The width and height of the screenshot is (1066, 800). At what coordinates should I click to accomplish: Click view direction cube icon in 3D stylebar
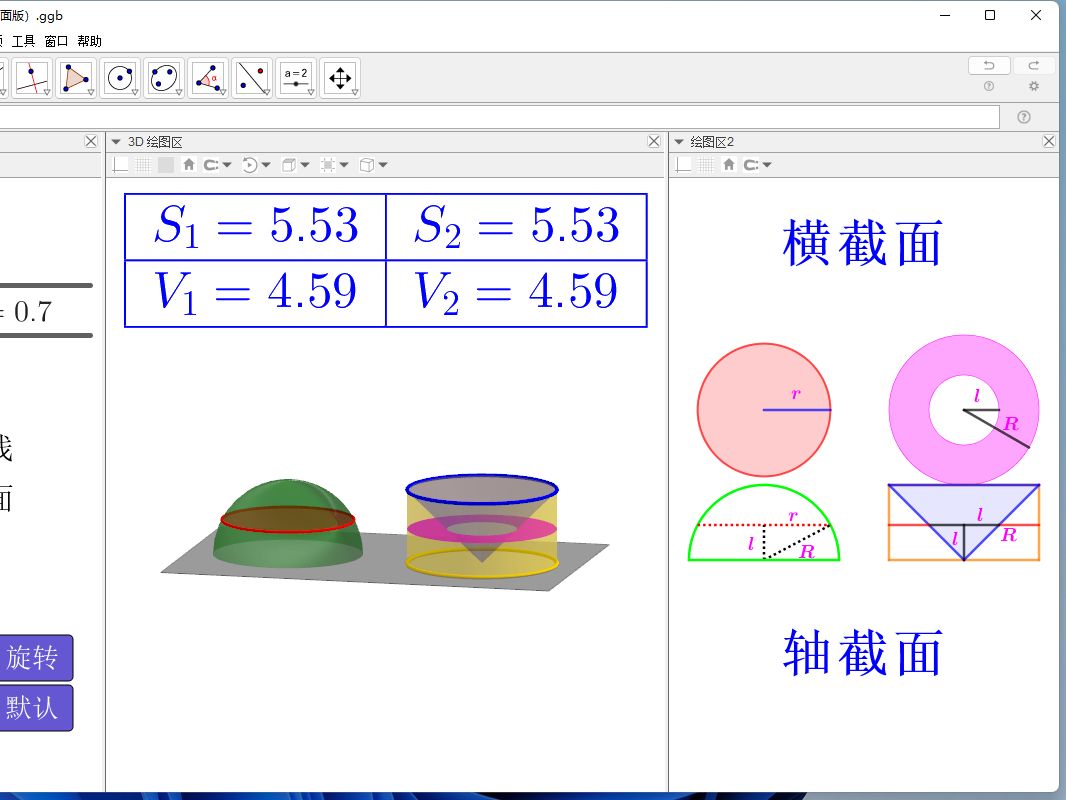288,164
